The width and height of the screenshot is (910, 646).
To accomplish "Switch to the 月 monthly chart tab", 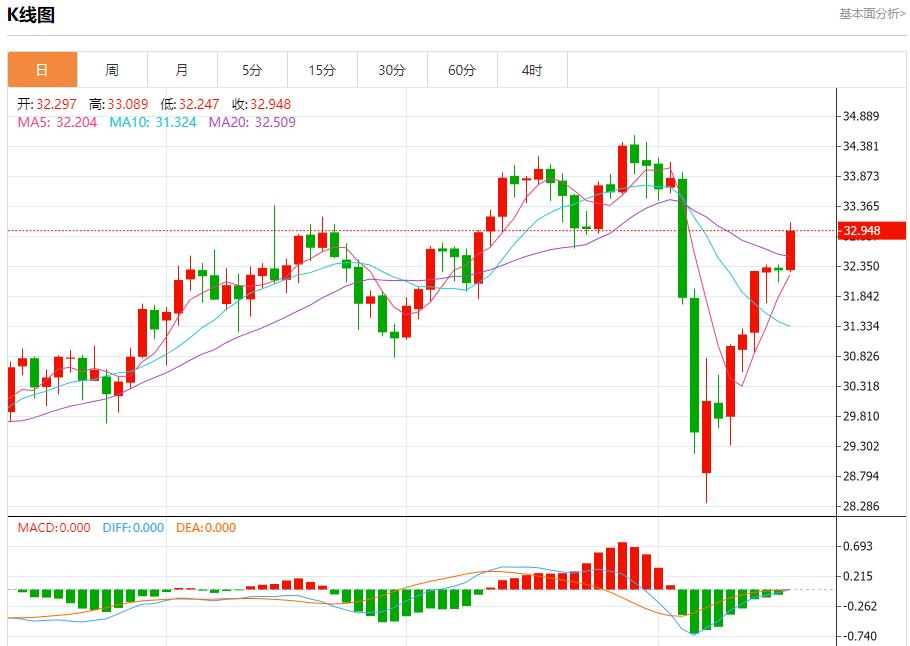I will pos(182,70).
